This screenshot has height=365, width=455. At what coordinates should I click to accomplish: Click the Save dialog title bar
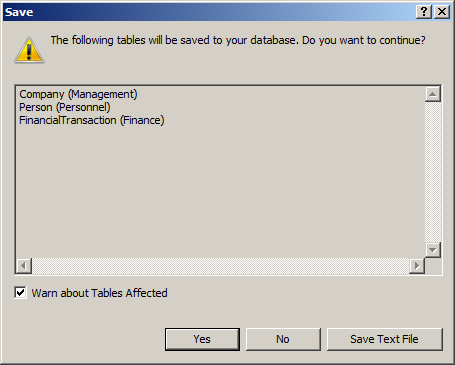209,12
